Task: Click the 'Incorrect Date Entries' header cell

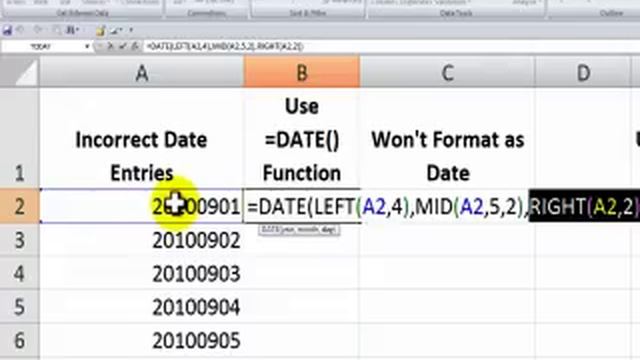Action: pyautogui.click(x=142, y=138)
